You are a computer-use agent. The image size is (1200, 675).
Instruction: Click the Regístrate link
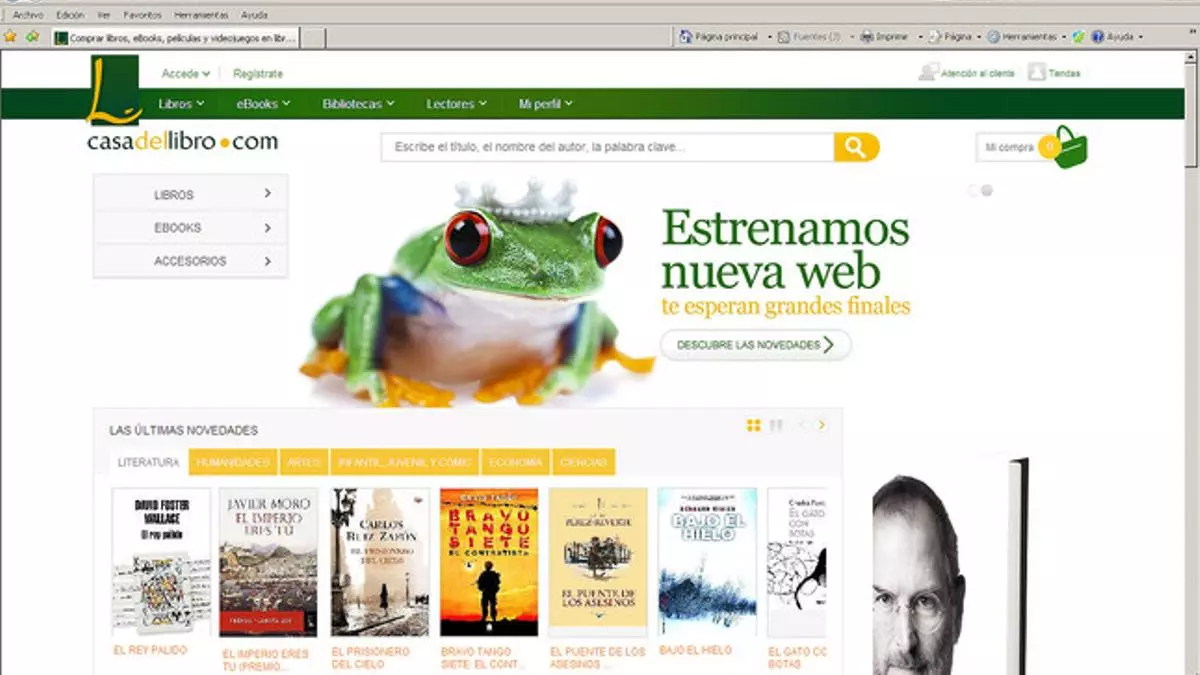tap(258, 73)
